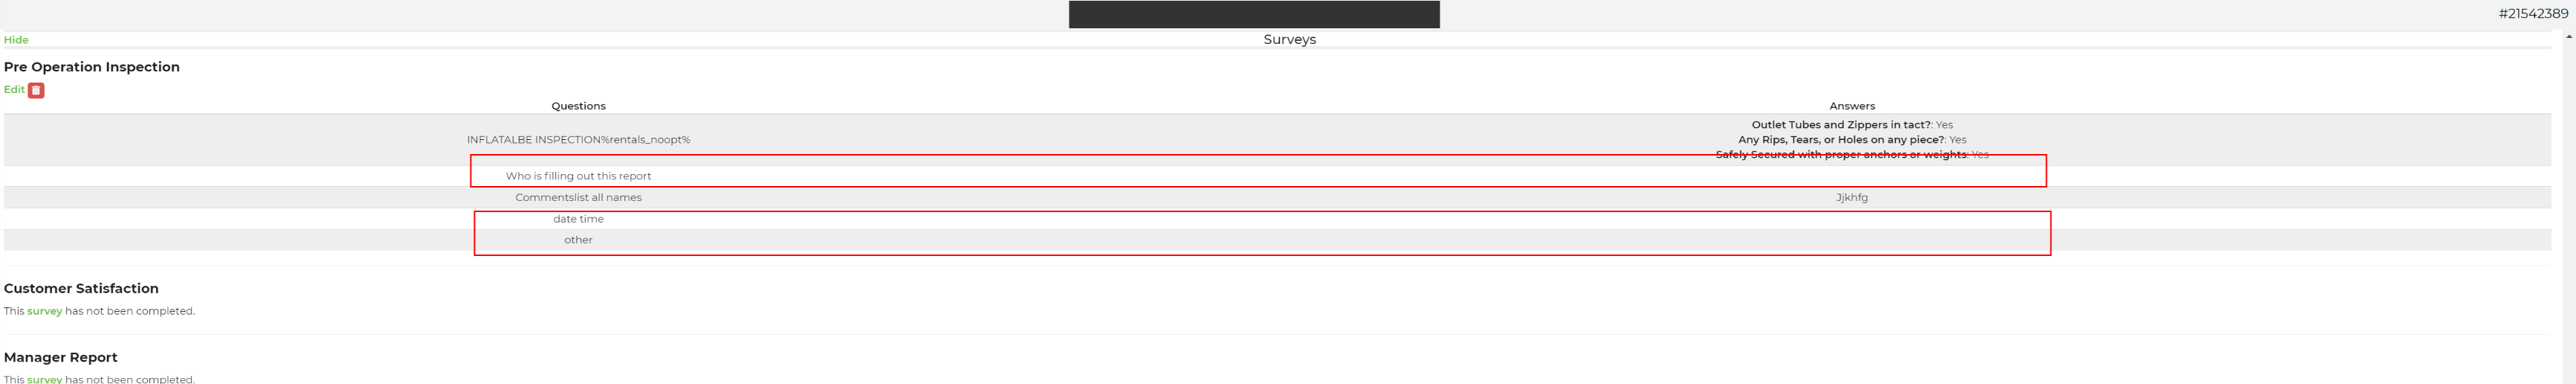Open the Customer Satisfaction survey link
This screenshot has height=384, width=2576.
[44, 311]
